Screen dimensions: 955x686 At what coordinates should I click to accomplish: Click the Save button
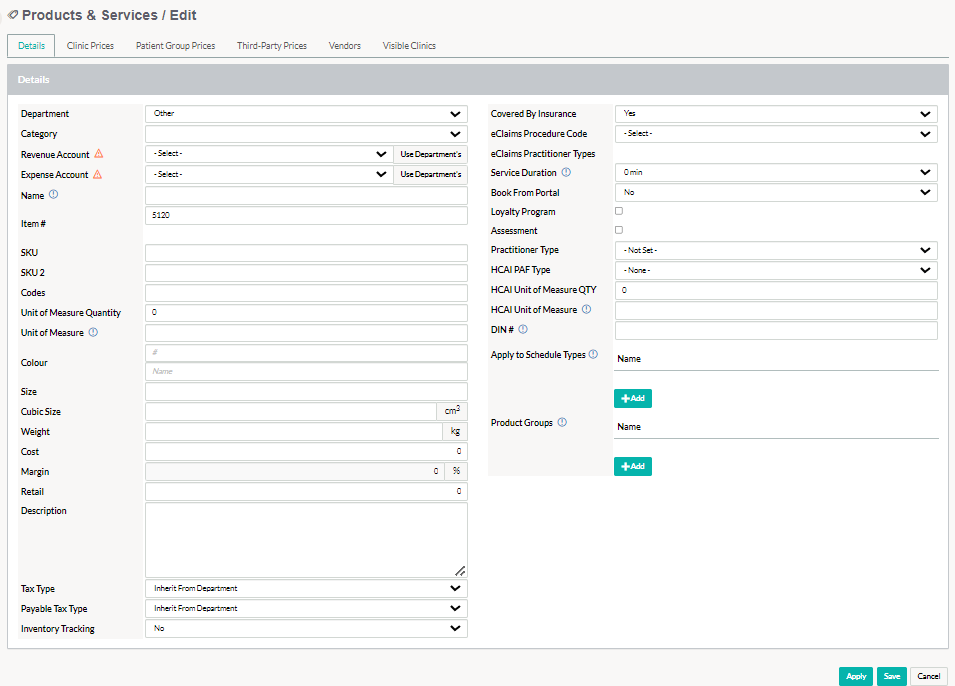(x=892, y=676)
